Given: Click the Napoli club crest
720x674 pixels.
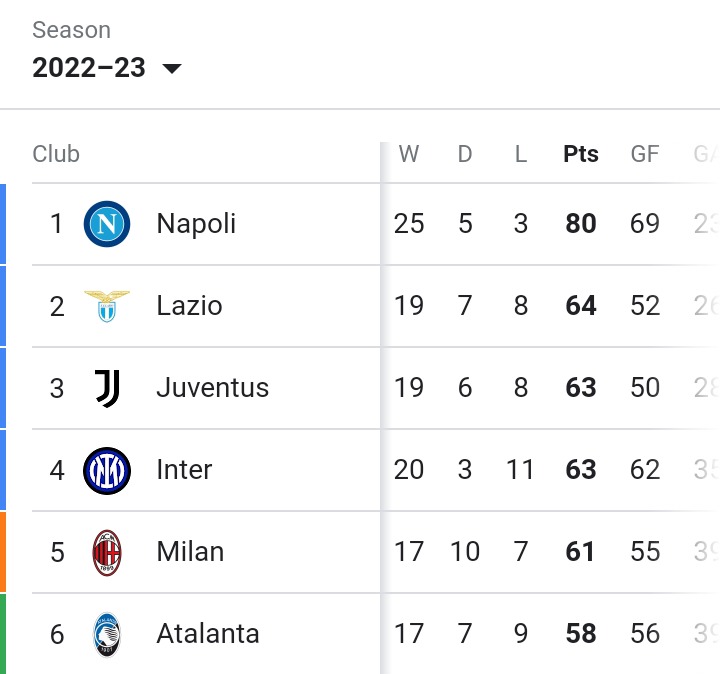Looking at the screenshot, I should (107, 224).
